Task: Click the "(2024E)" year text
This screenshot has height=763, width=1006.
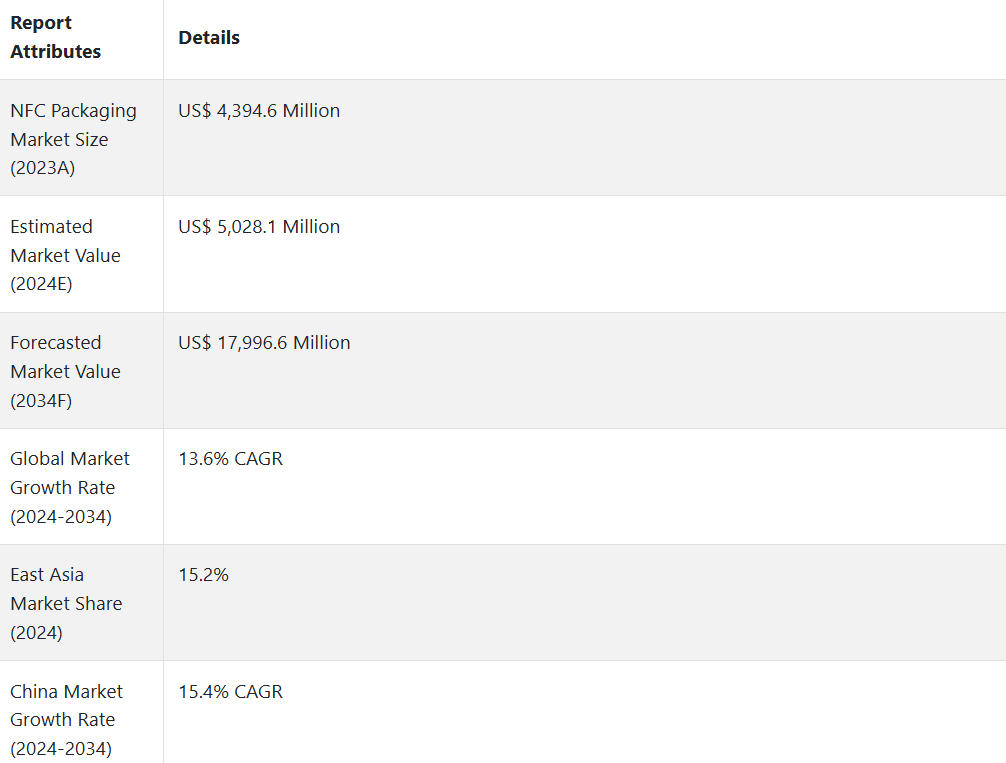Action: click(41, 284)
